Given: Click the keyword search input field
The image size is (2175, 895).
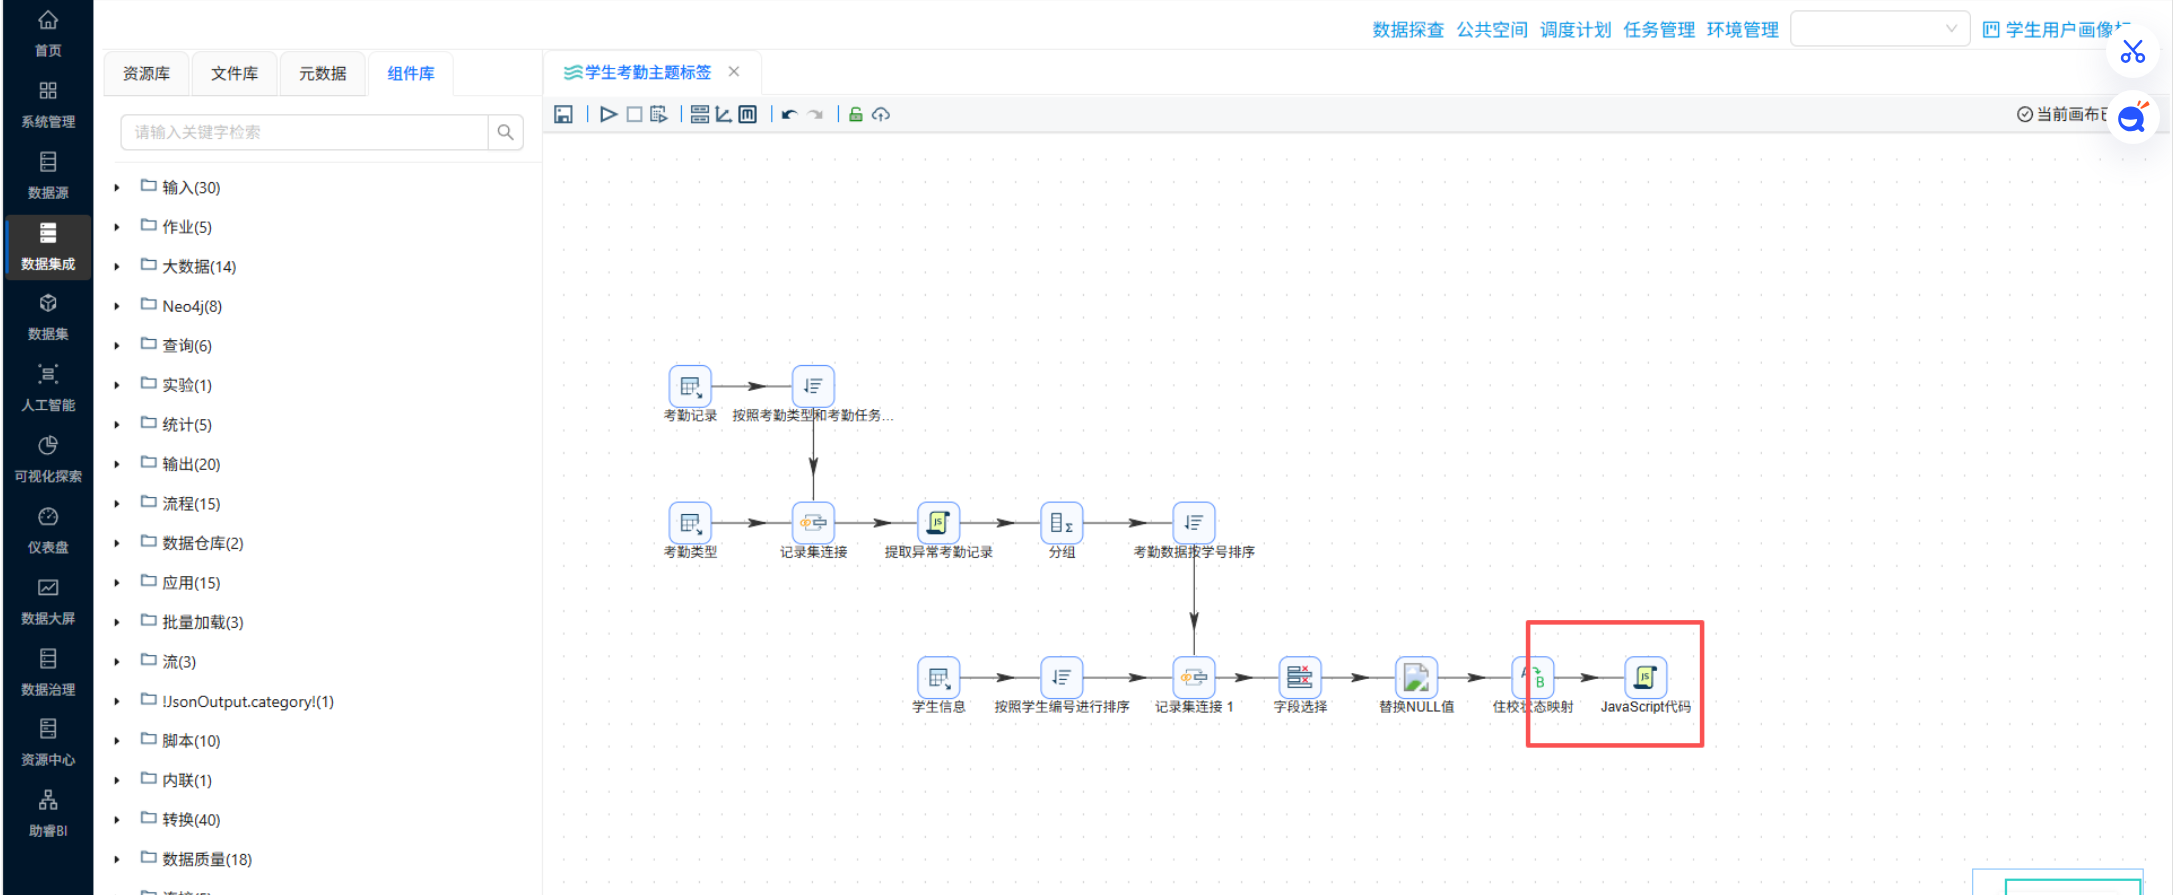Looking at the screenshot, I should point(304,132).
